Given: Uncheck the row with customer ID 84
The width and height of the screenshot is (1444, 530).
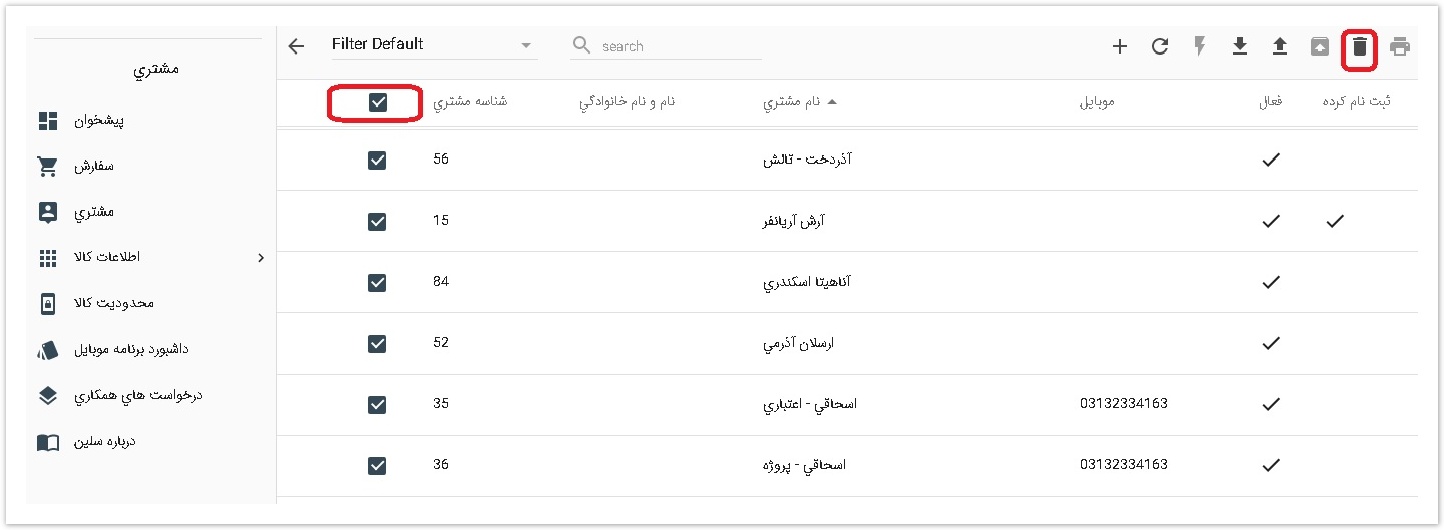Looking at the screenshot, I should 377,282.
